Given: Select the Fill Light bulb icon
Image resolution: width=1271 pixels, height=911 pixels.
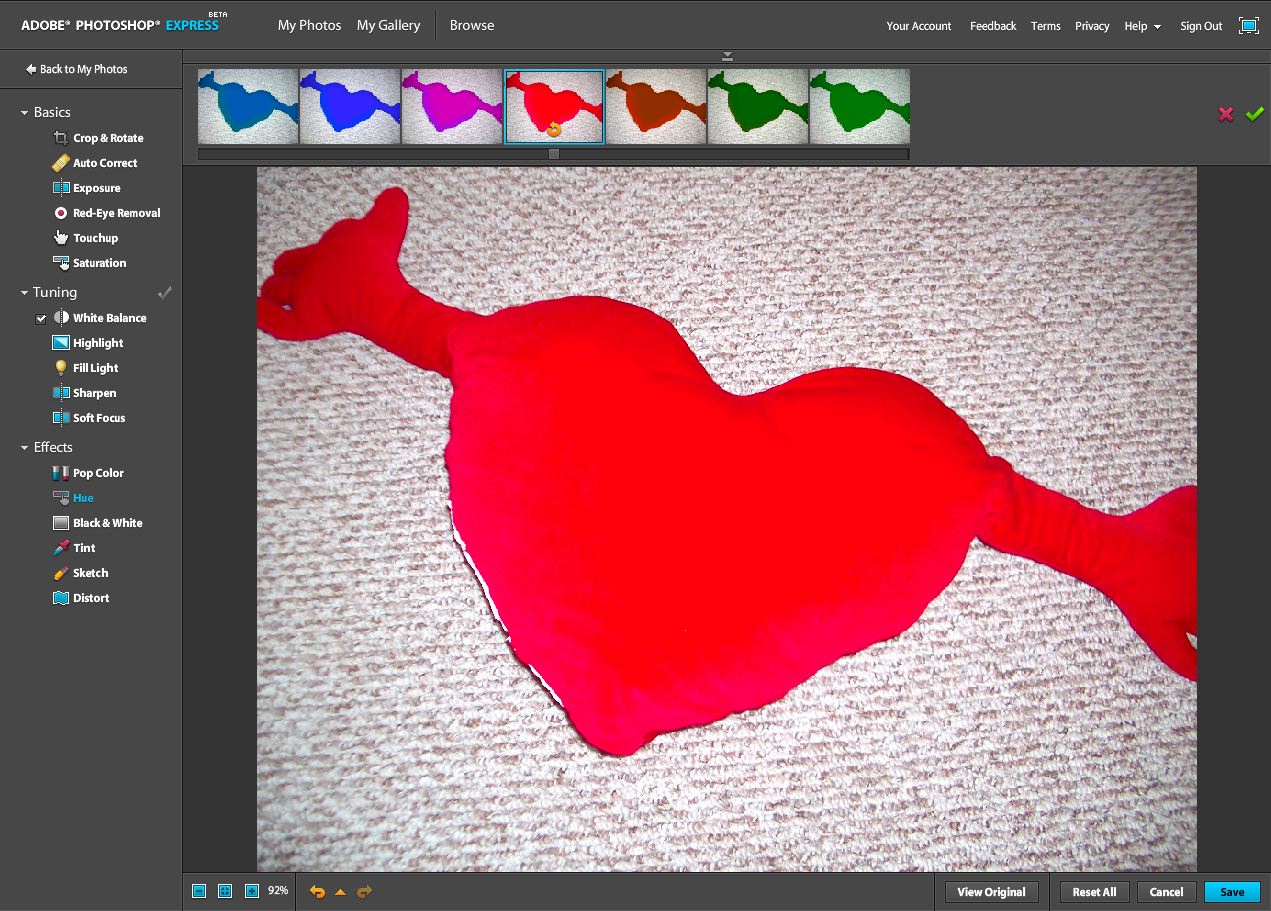Looking at the screenshot, I should click(60, 368).
